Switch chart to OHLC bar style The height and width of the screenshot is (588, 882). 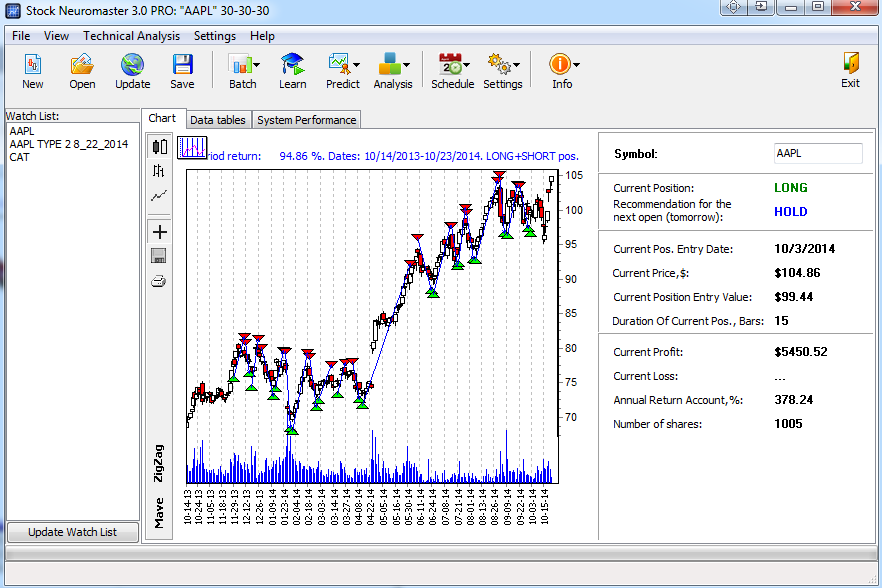click(159, 171)
